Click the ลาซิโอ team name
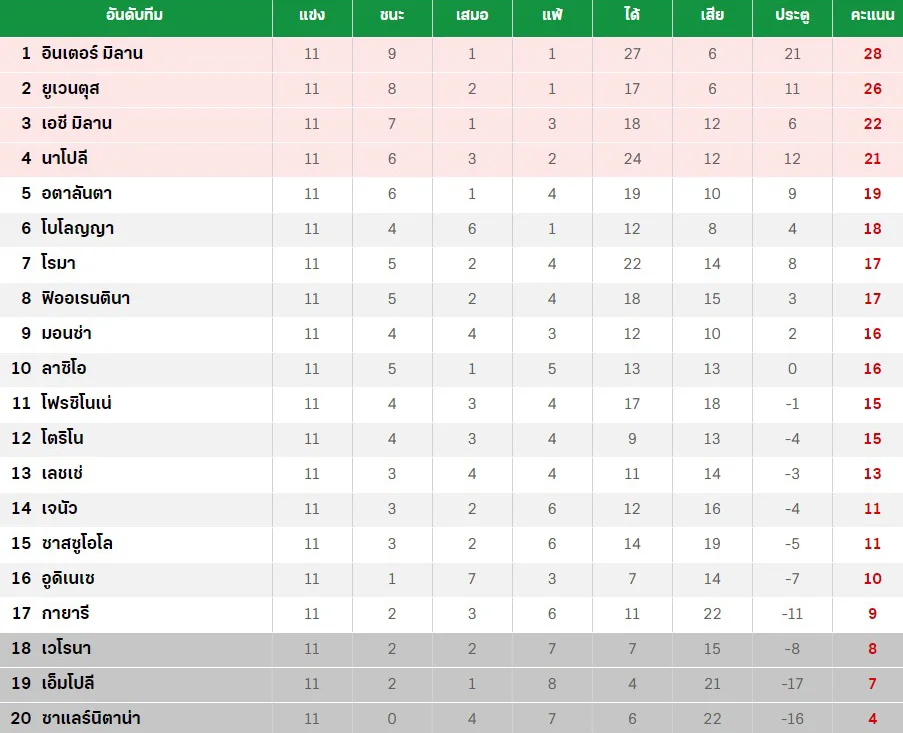 [x=64, y=368]
